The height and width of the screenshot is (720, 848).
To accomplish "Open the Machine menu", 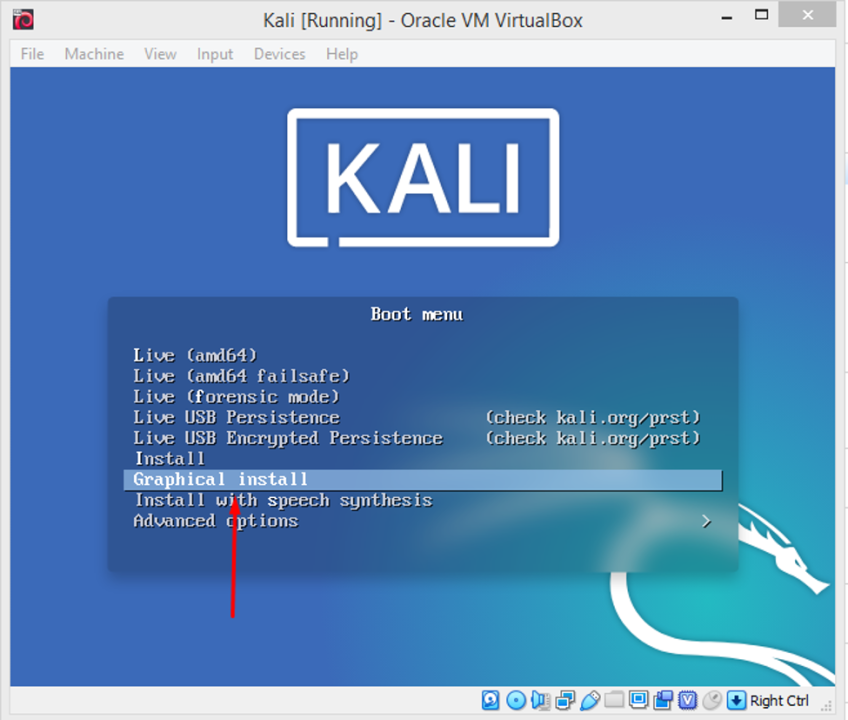I will tap(94, 54).
